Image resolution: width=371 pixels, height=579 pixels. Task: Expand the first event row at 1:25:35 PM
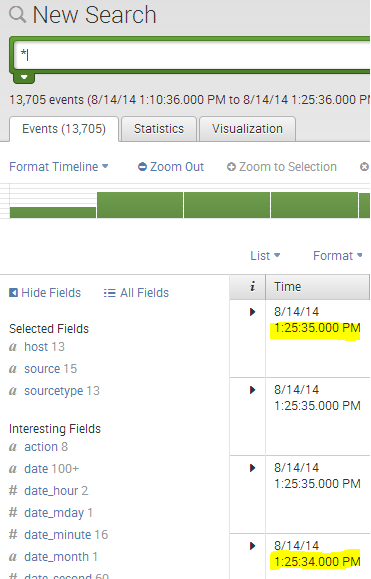point(253,312)
